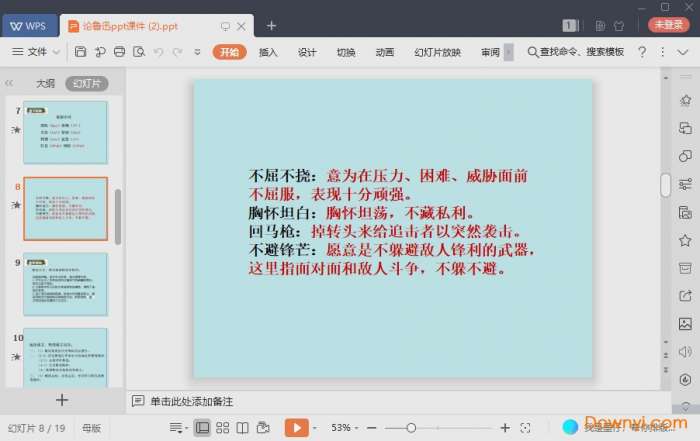The width and height of the screenshot is (700, 441).
Task: Switch to the 幻灯片 panel tab
Action: [87, 83]
